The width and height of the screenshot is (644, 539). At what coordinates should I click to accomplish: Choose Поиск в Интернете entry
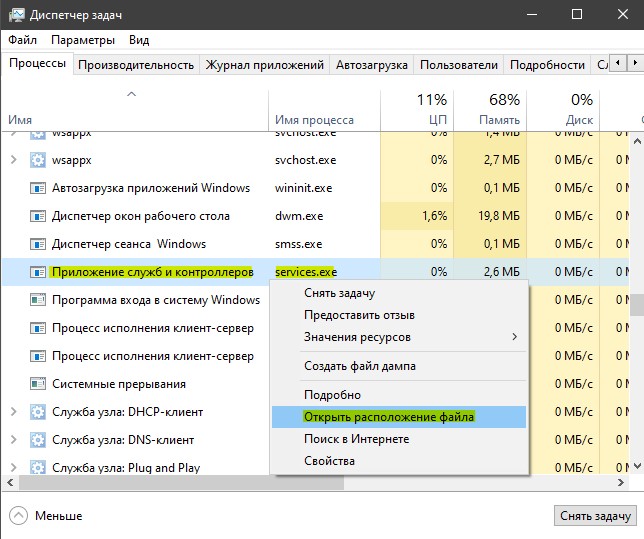tap(399, 439)
